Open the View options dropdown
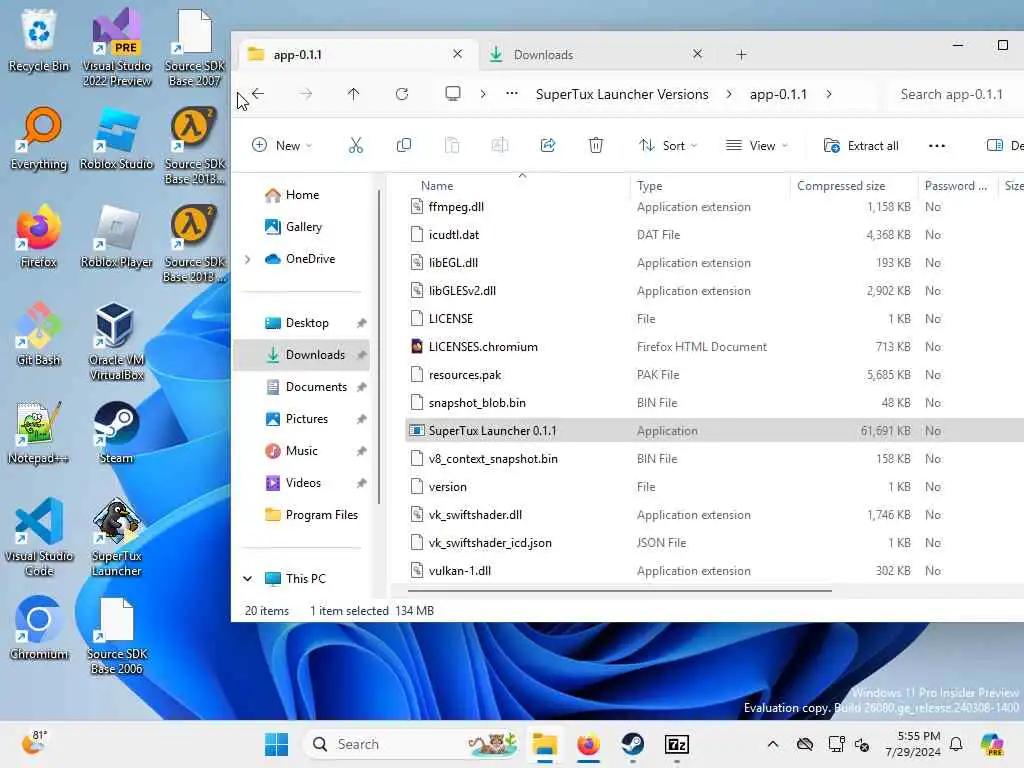 [757, 146]
